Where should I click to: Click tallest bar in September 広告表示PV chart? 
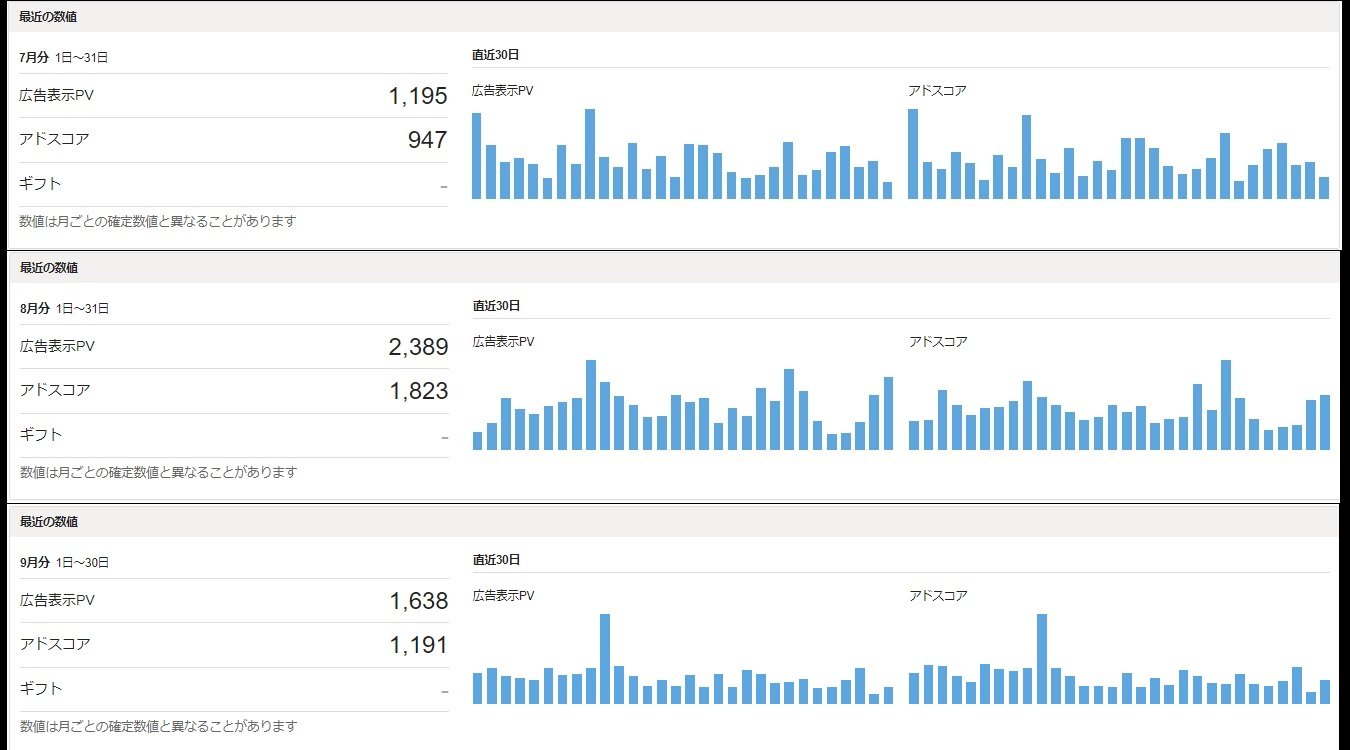(x=605, y=659)
